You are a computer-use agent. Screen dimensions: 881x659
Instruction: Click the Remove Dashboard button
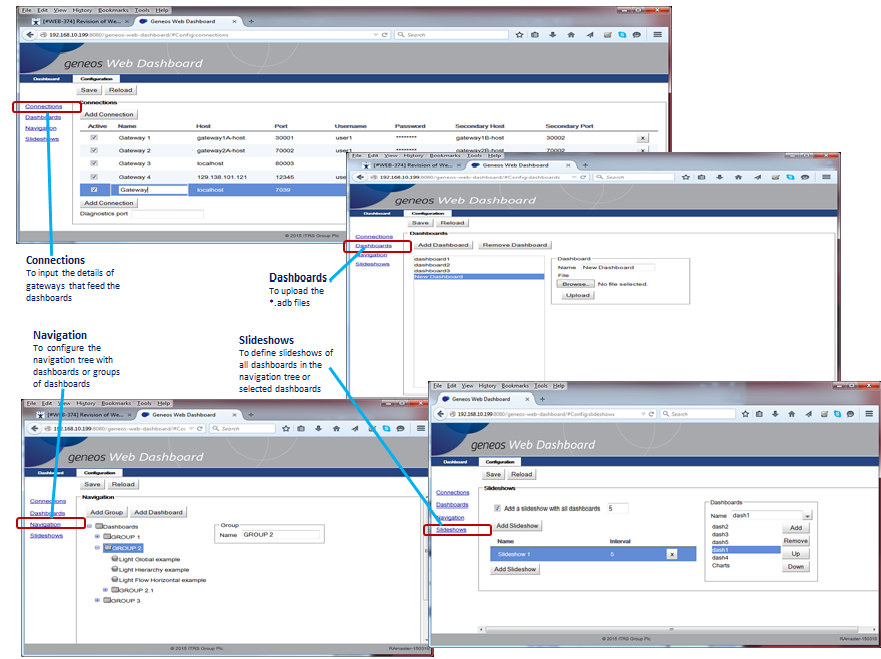pos(515,244)
